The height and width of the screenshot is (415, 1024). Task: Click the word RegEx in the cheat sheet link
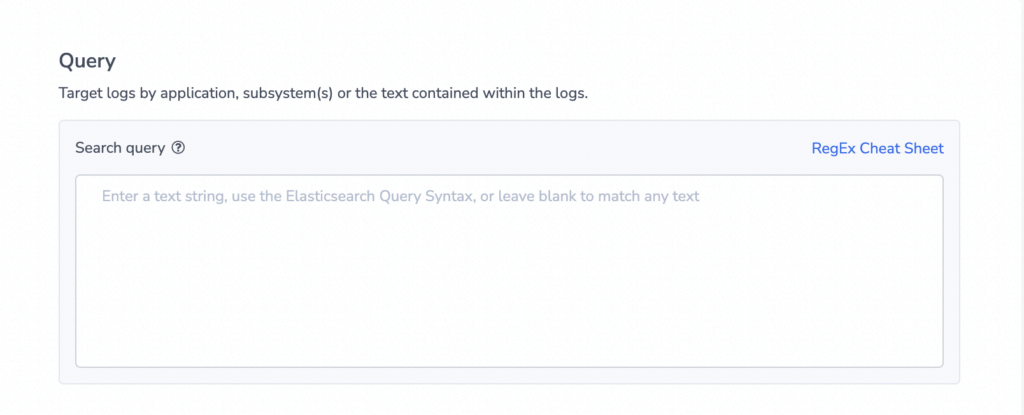pyautogui.click(x=833, y=148)
